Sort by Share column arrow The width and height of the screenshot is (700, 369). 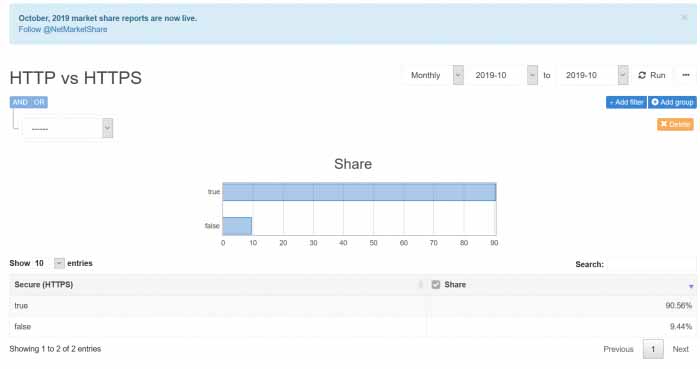[x=691, y=286]
